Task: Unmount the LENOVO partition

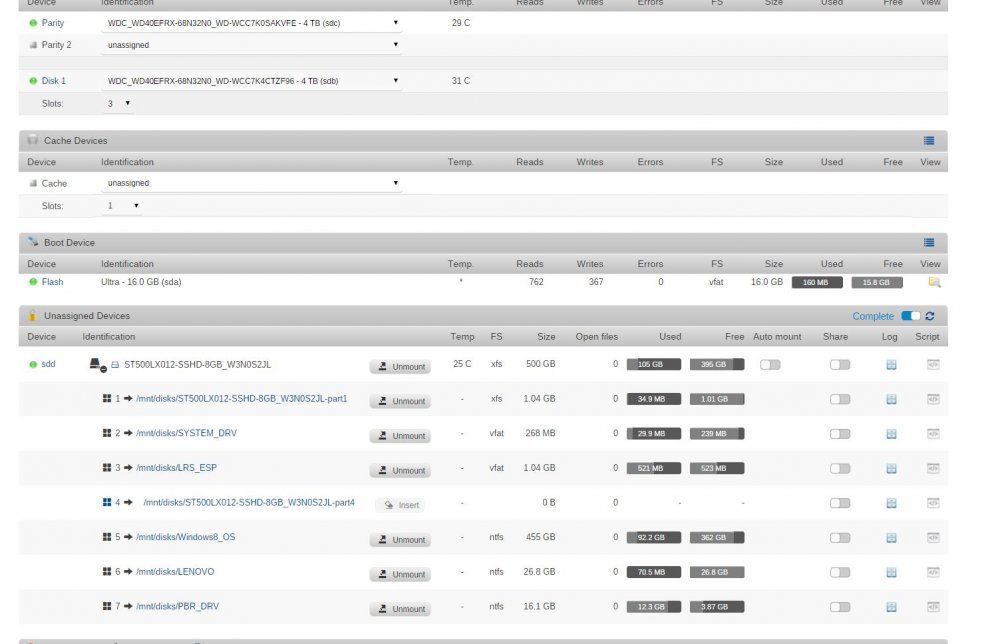Action: [401, 574]
